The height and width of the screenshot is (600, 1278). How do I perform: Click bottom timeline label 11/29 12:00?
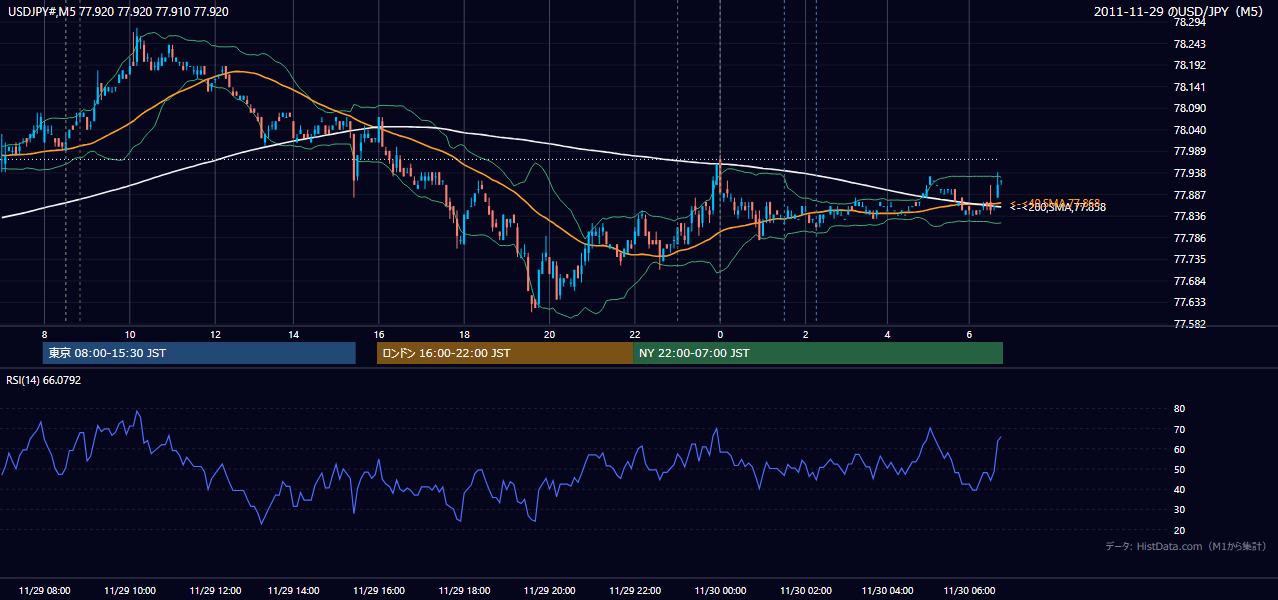point(214,591)
